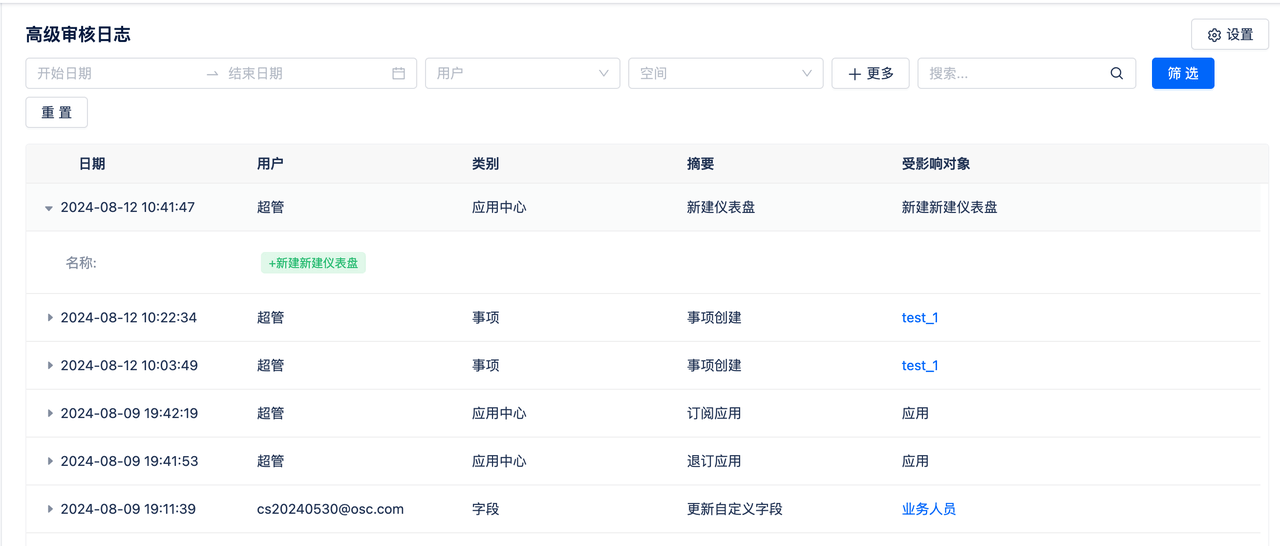Click the plus icon for more filters
1280x546 pixels.
[x=854, y=74]
